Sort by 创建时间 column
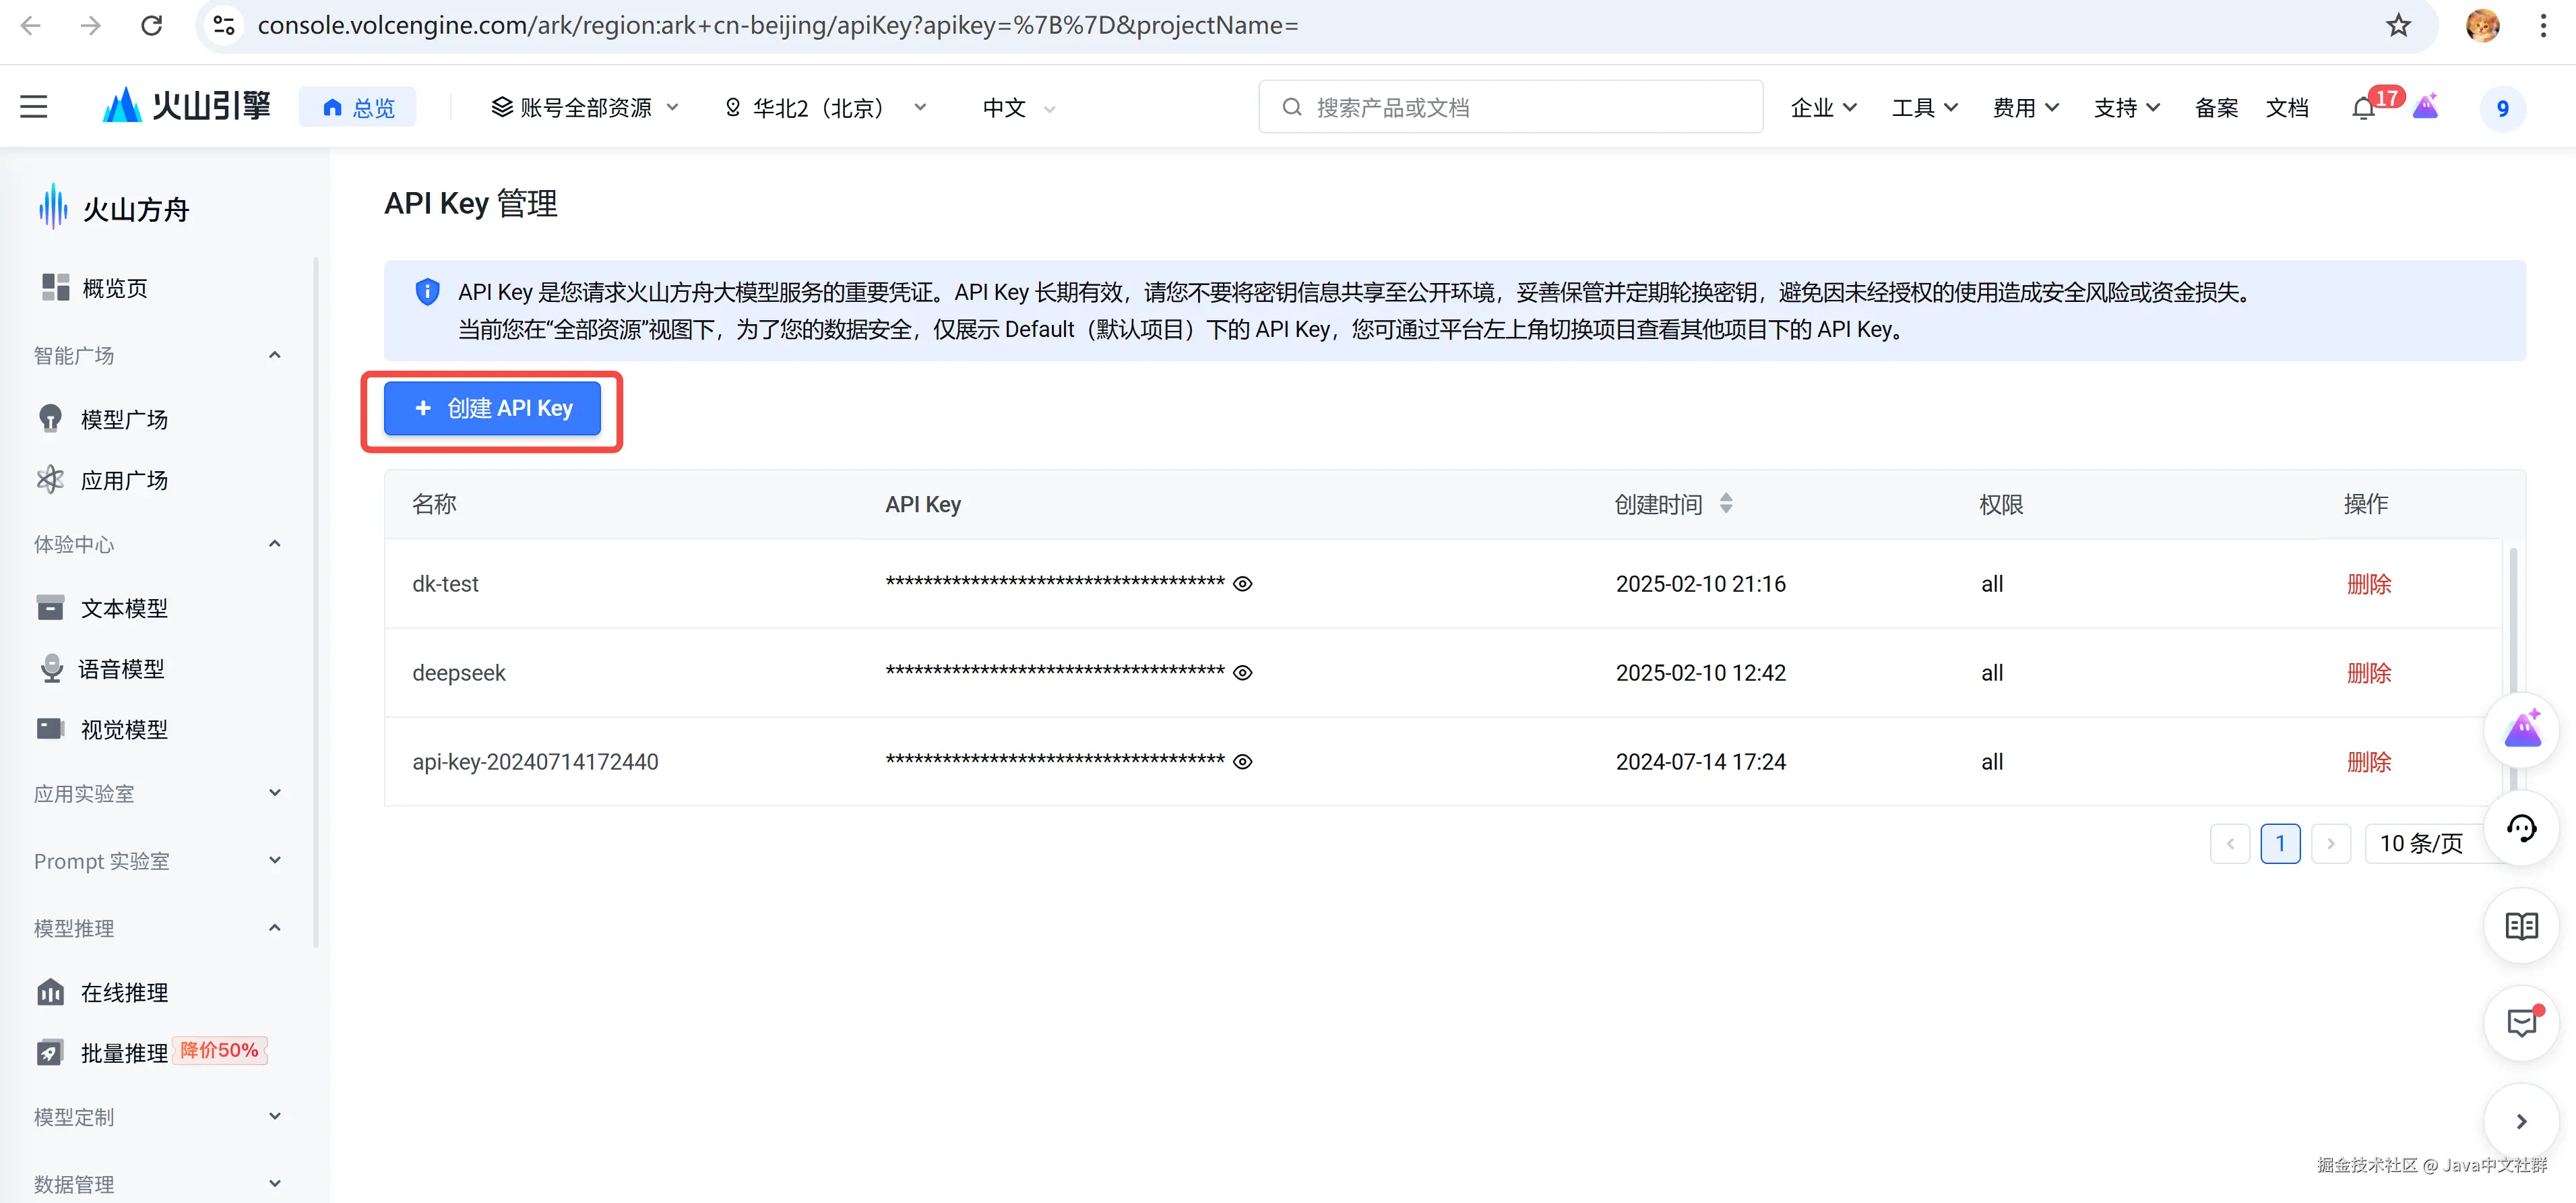Screen dimensions: 2576x1203 [x=1726, y=504]
